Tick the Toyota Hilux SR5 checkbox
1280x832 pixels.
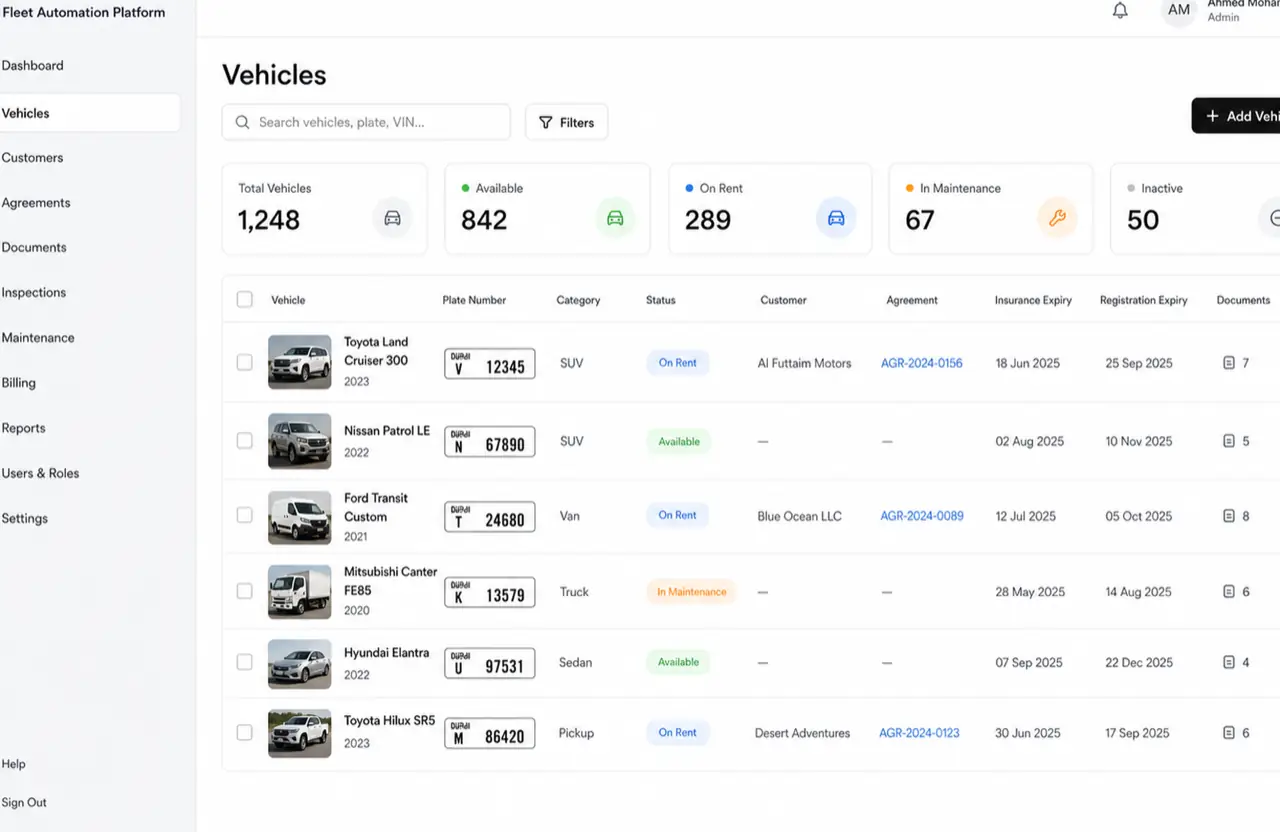pos(244,732)
